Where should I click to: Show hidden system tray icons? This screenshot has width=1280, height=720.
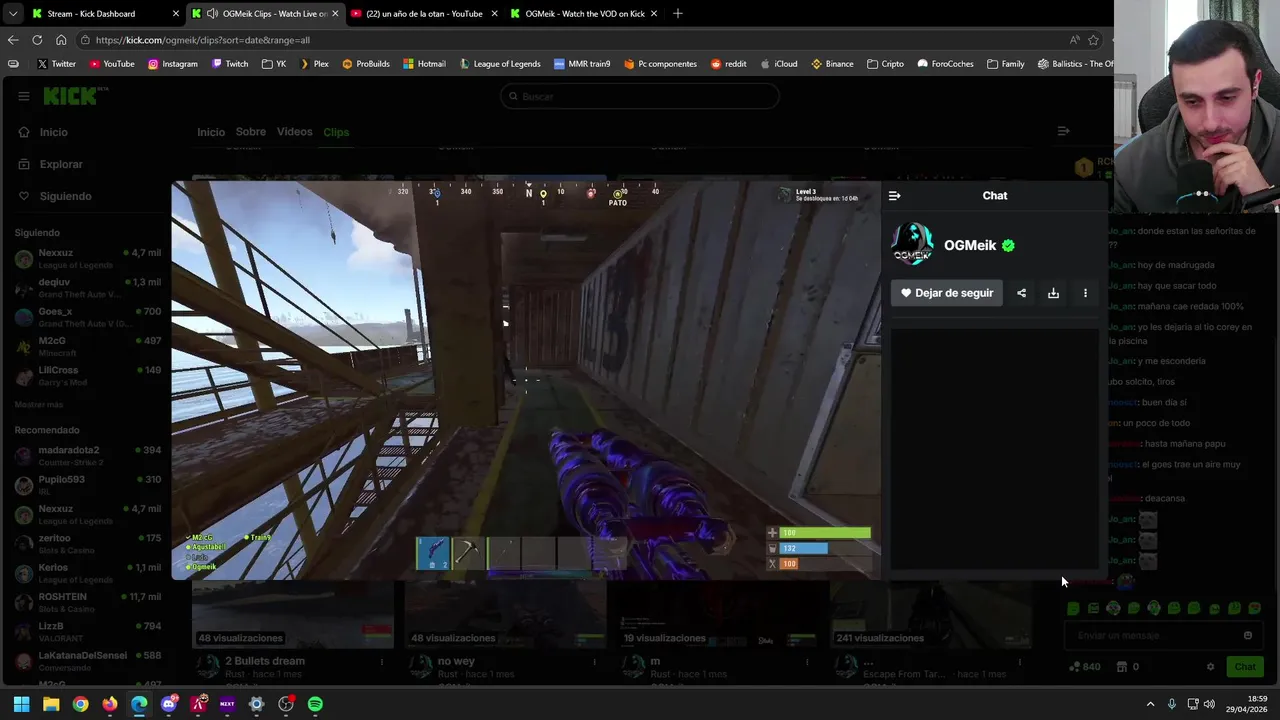point(1150,704)
